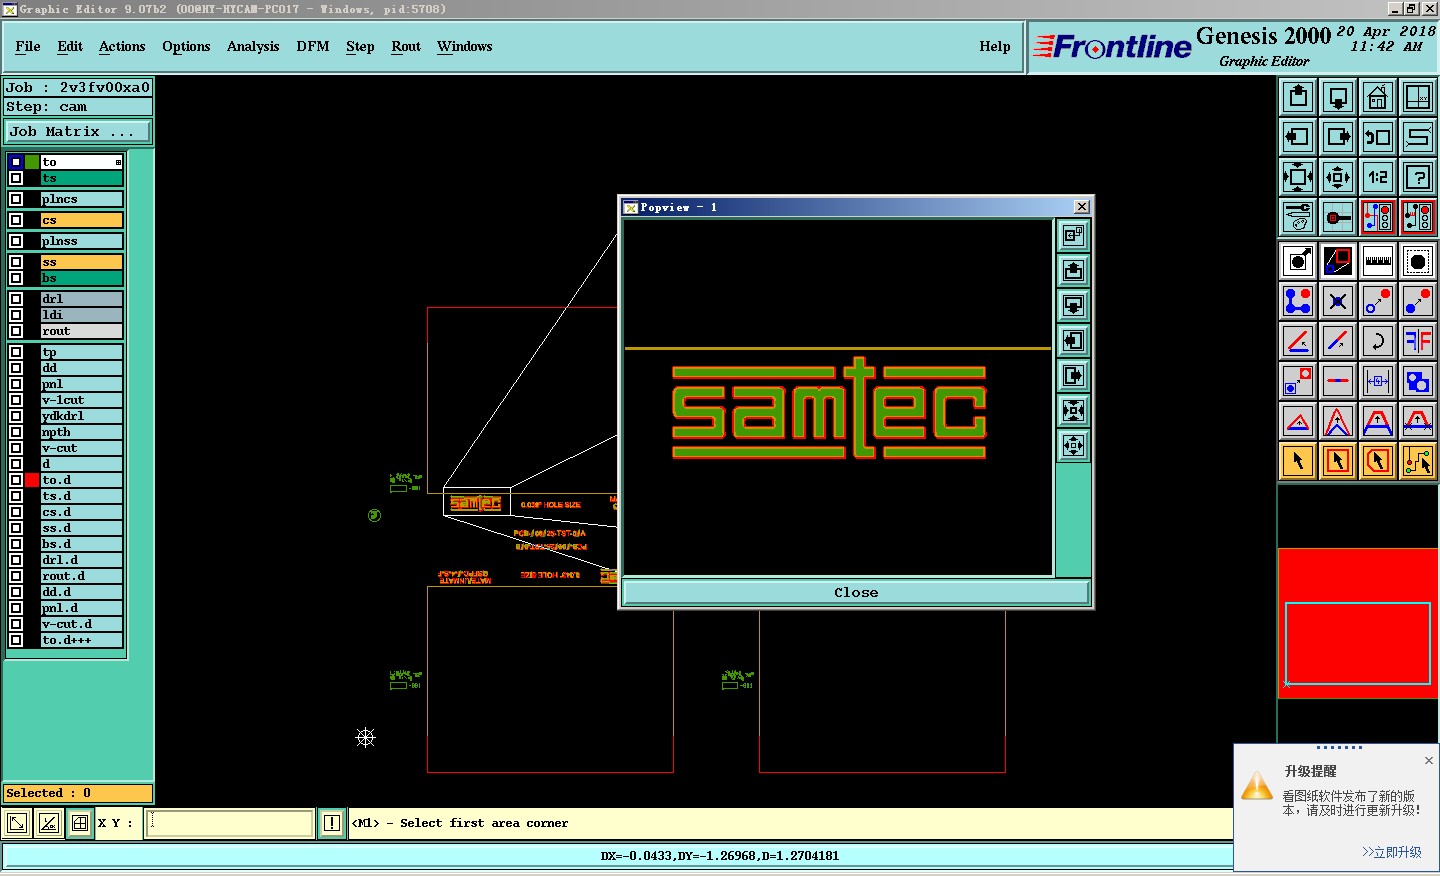Image resolution: width=1440 pixels, height=876 pixels.
Task: Select the layer named to.d+++
Action: coord(82,640)
